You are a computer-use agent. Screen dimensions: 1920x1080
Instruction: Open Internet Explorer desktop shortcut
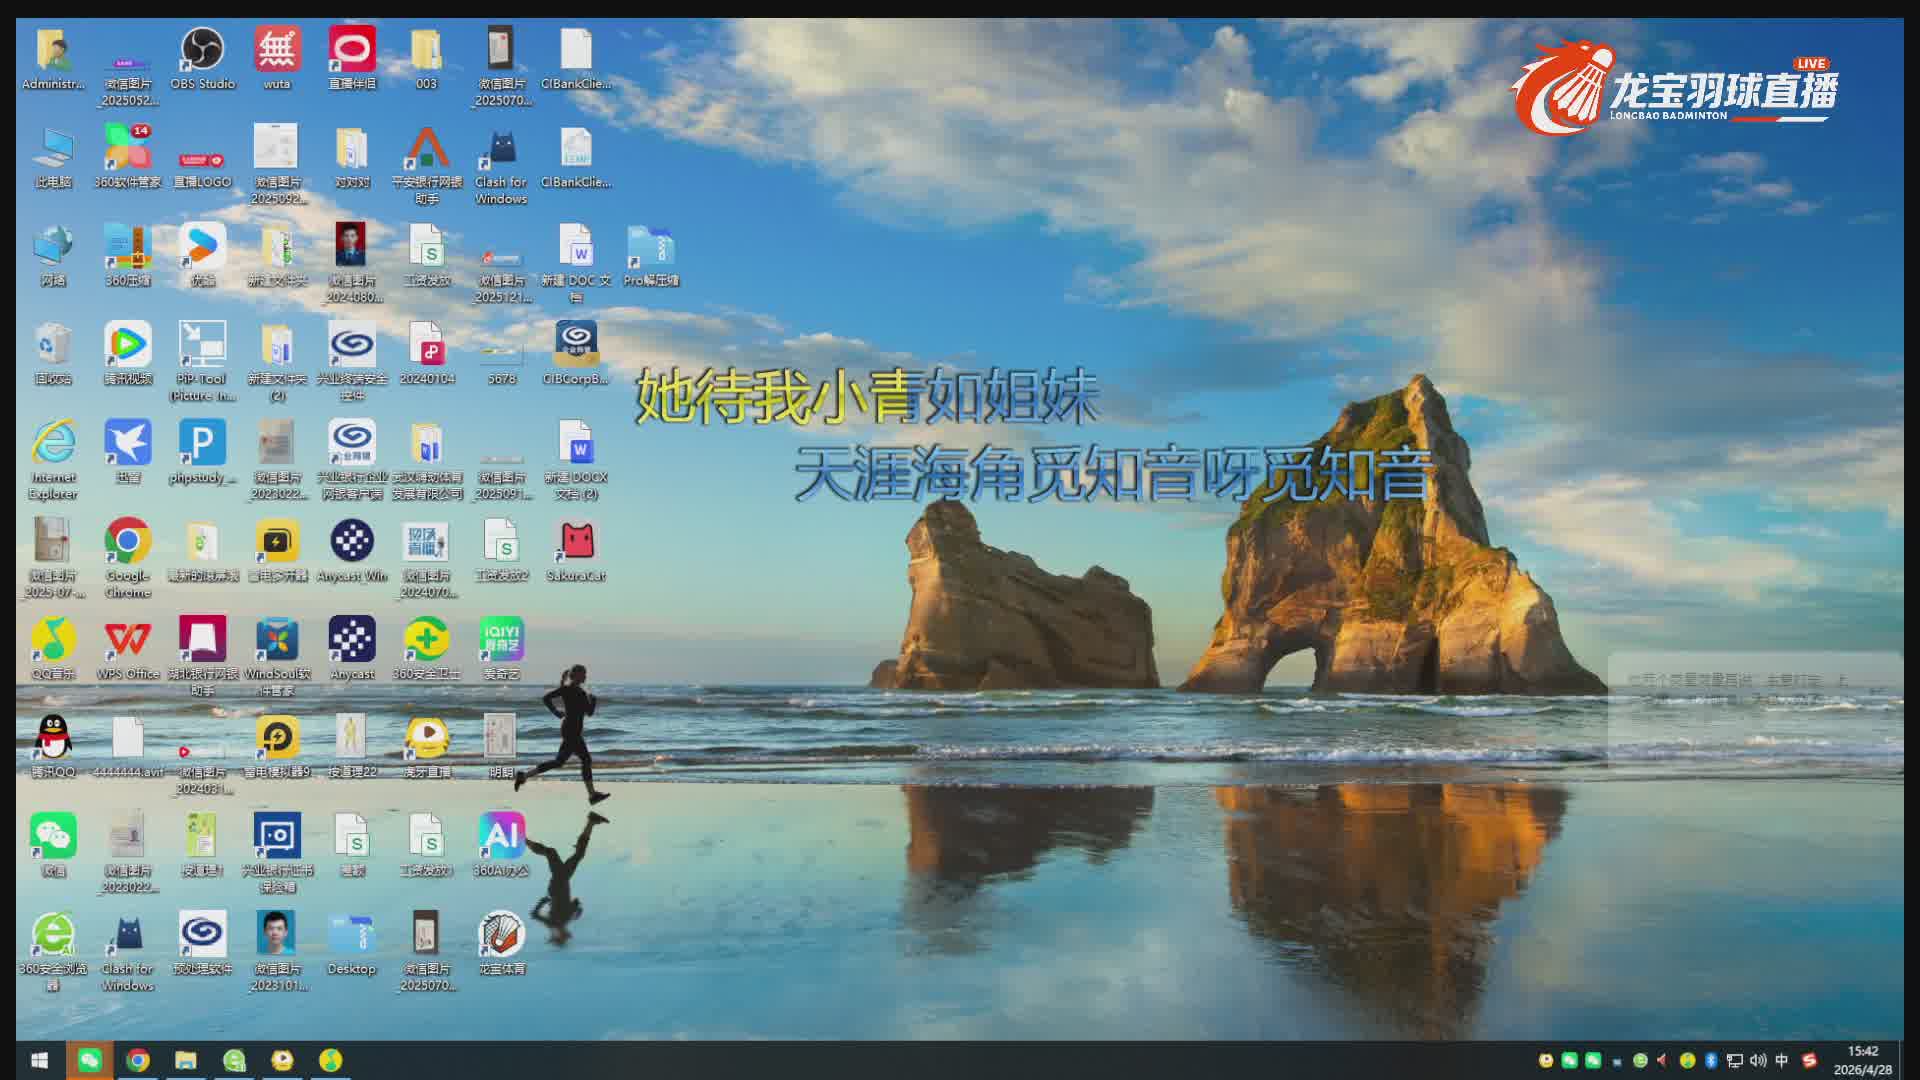pyautogui.click(x=53, y=443)
